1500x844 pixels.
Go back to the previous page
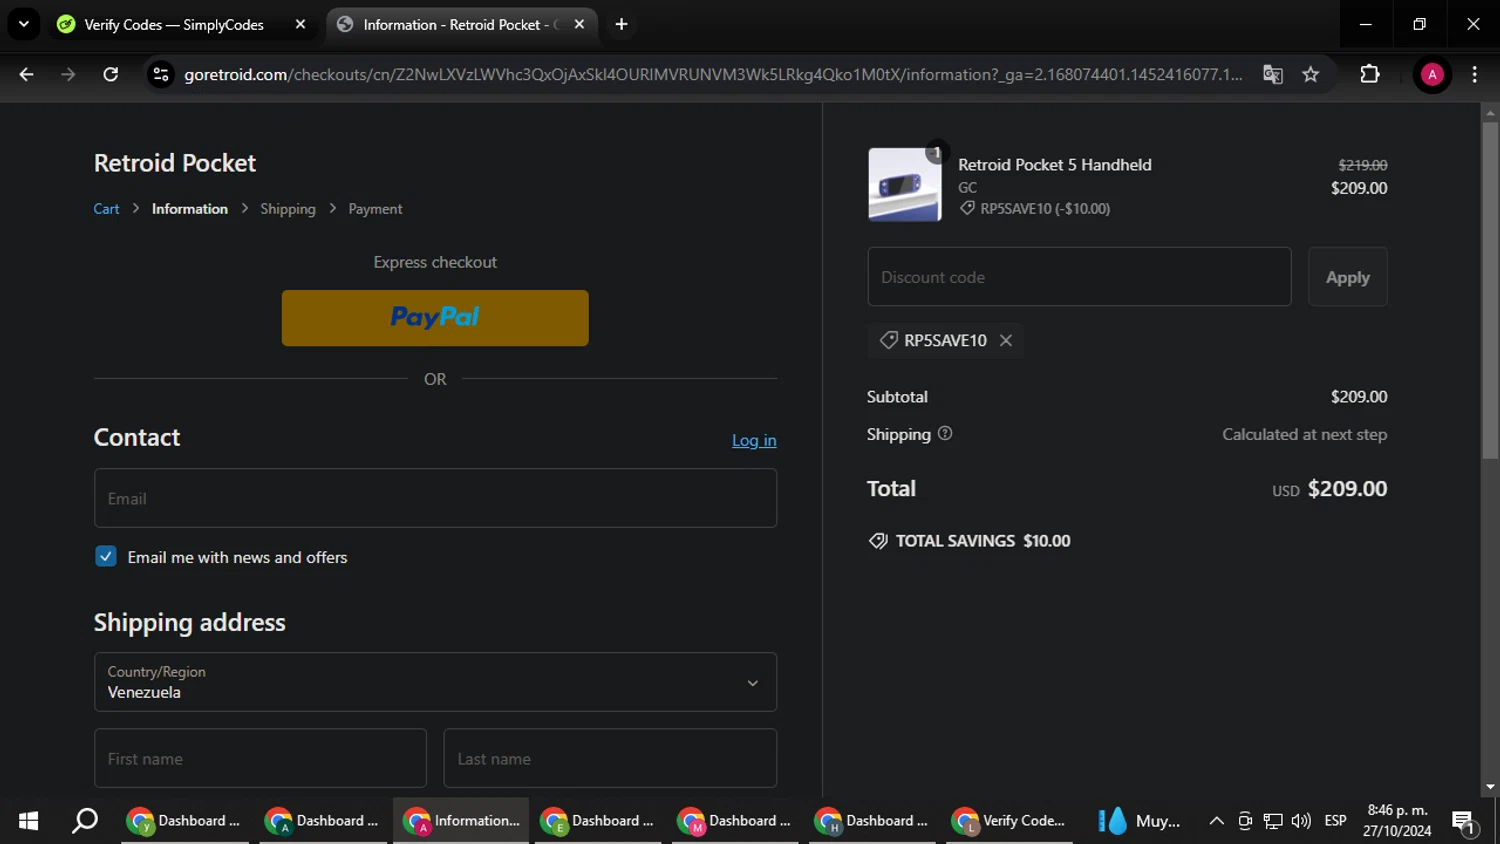tap(27, 75)
